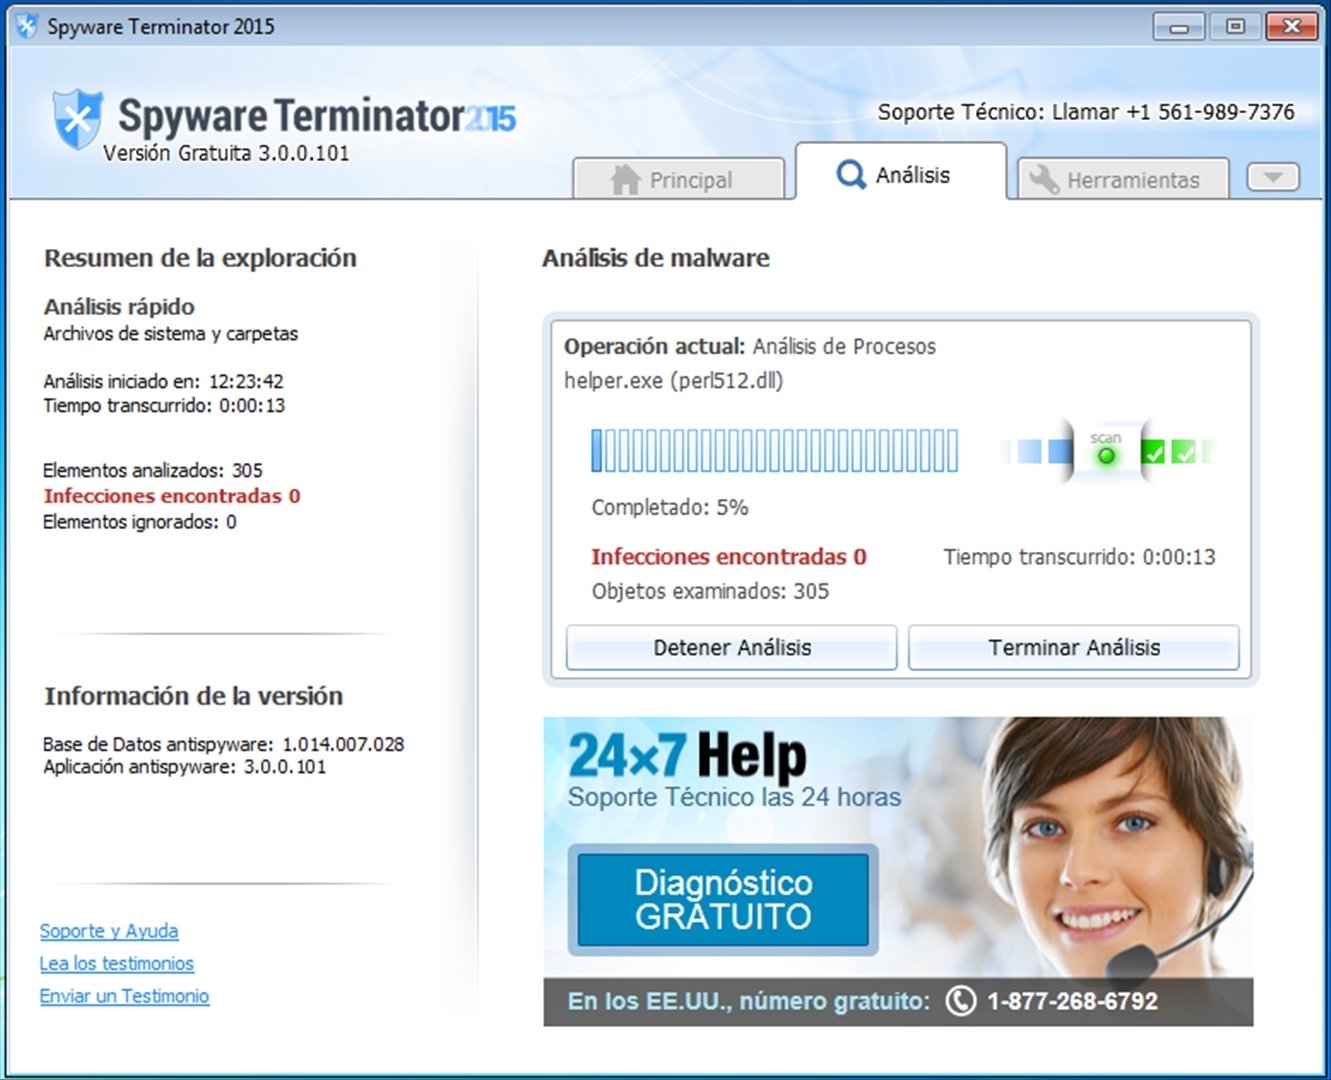Click the Enviar un Testimonio link
Screen dimensions: 1331x1080
[125, 996]
